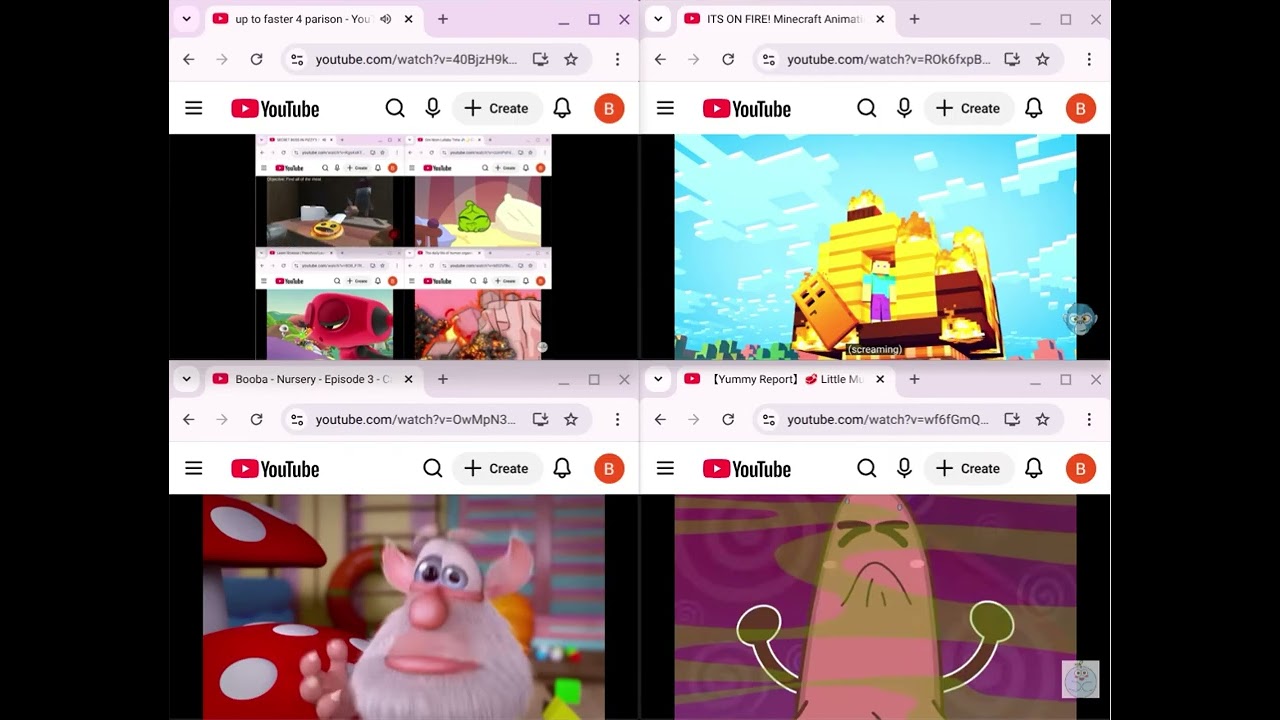Image resolution: width=1280 pixels, height=720 pixels.
Task: Open YouTube guide menu in 'up to faster' window
Action: tap(194, 108)
